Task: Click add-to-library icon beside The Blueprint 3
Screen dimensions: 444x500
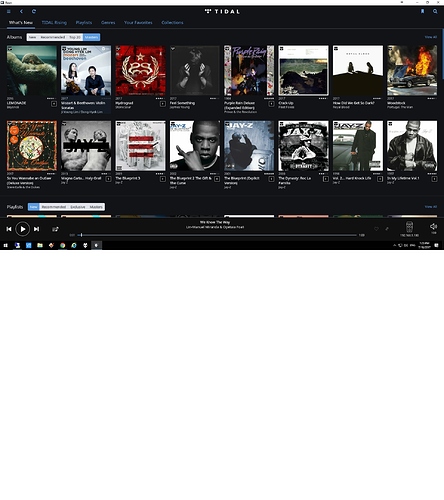Action: tap(162, 179)
